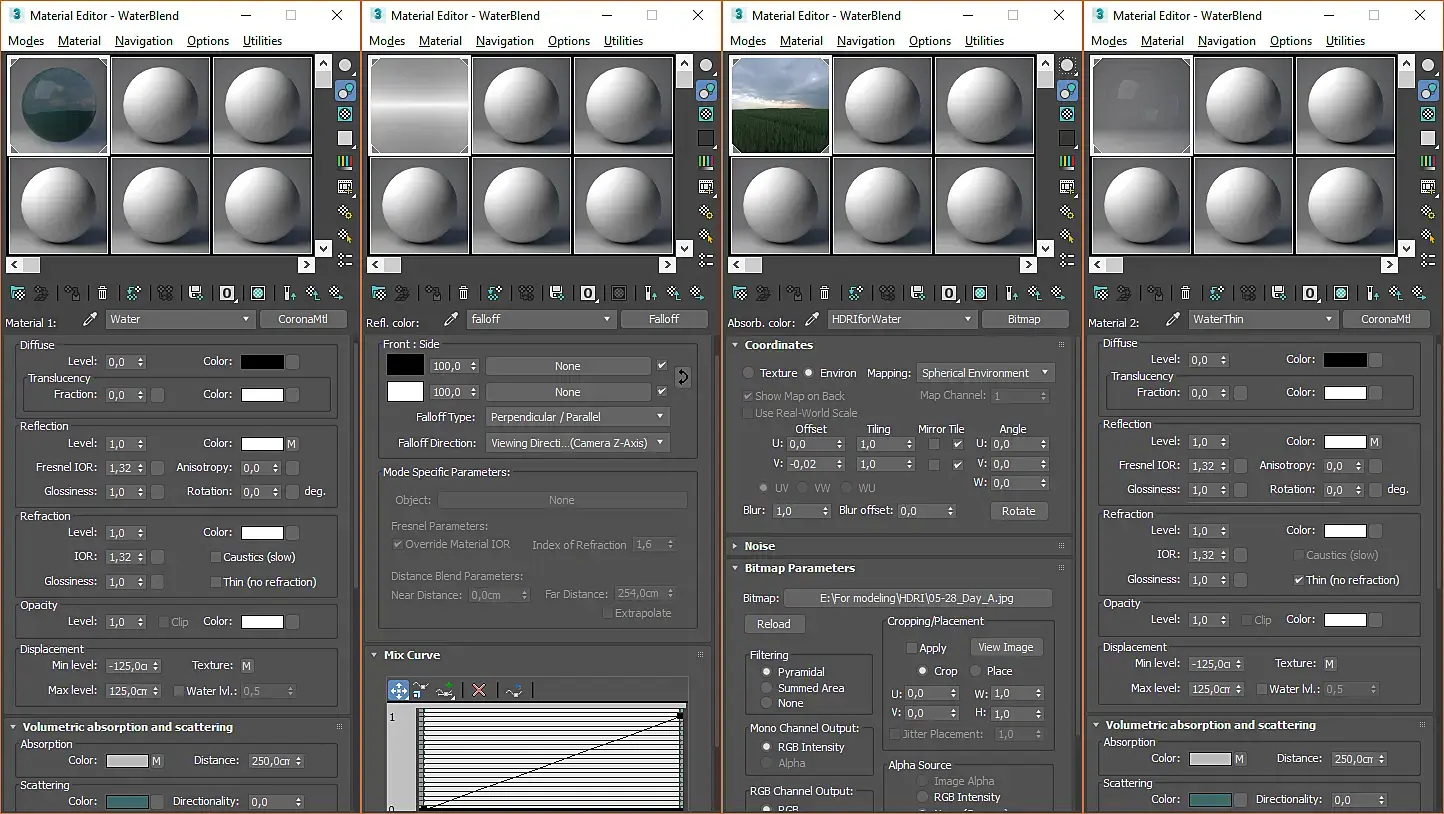Collapse Volumetric absorption and scattering in WaterThin window
The height and width of the screenshot is (814, 1444).
tap(1210, 725)
